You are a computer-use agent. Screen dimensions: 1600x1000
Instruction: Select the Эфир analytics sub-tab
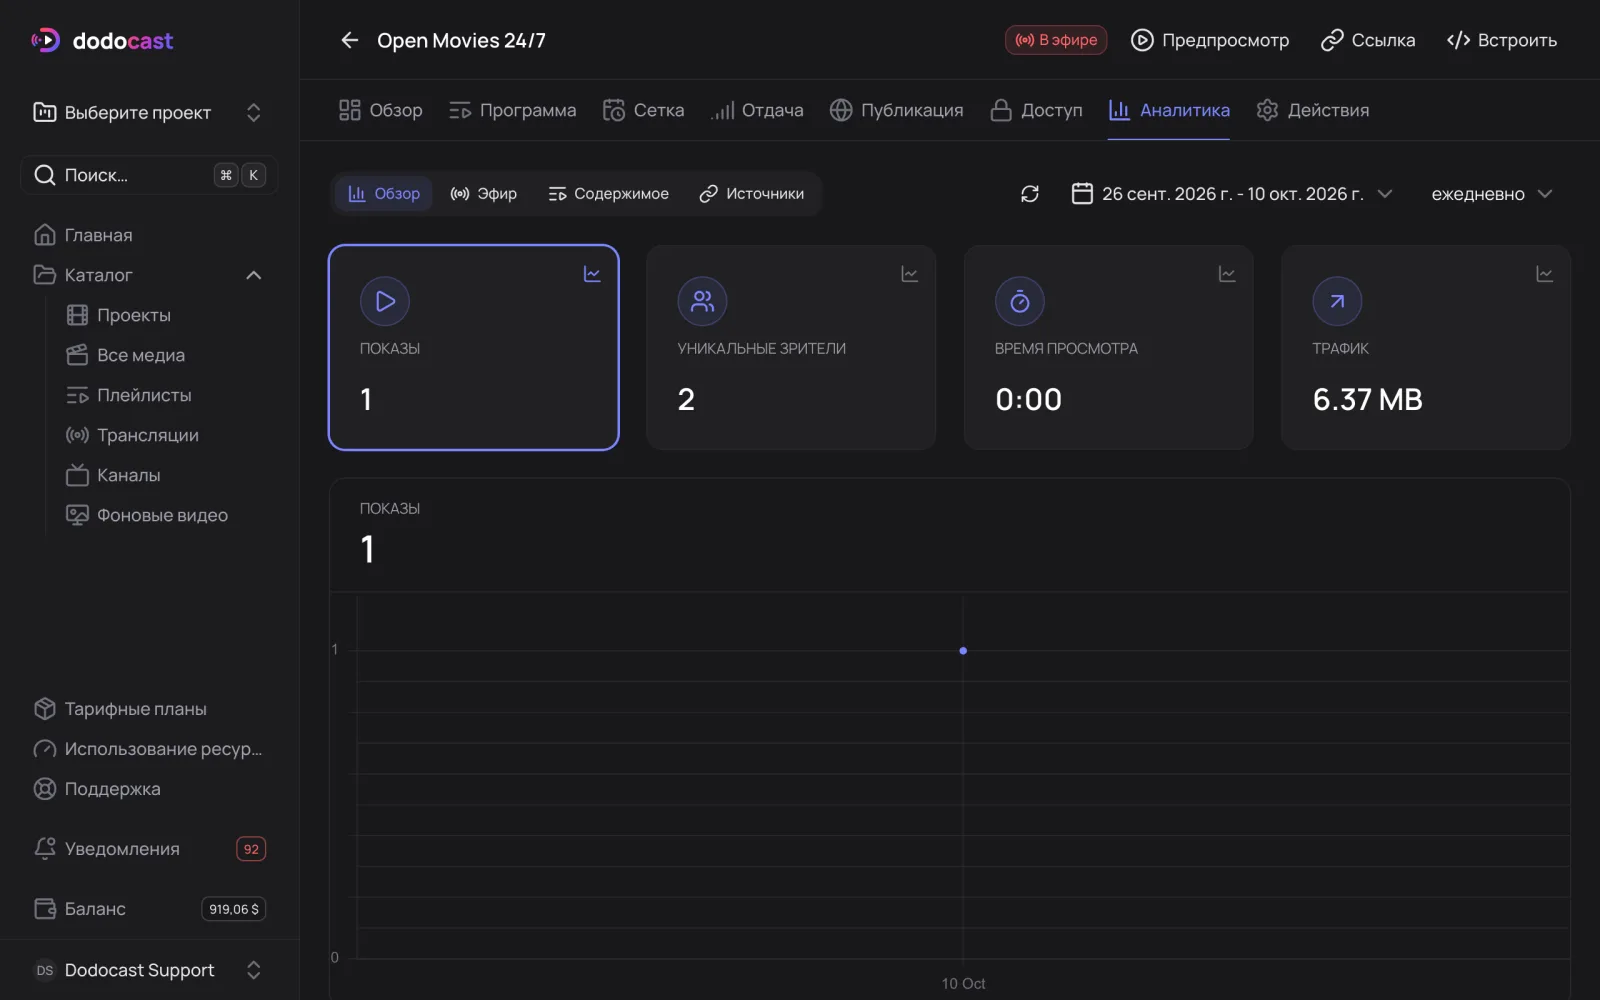pos(484,194)
